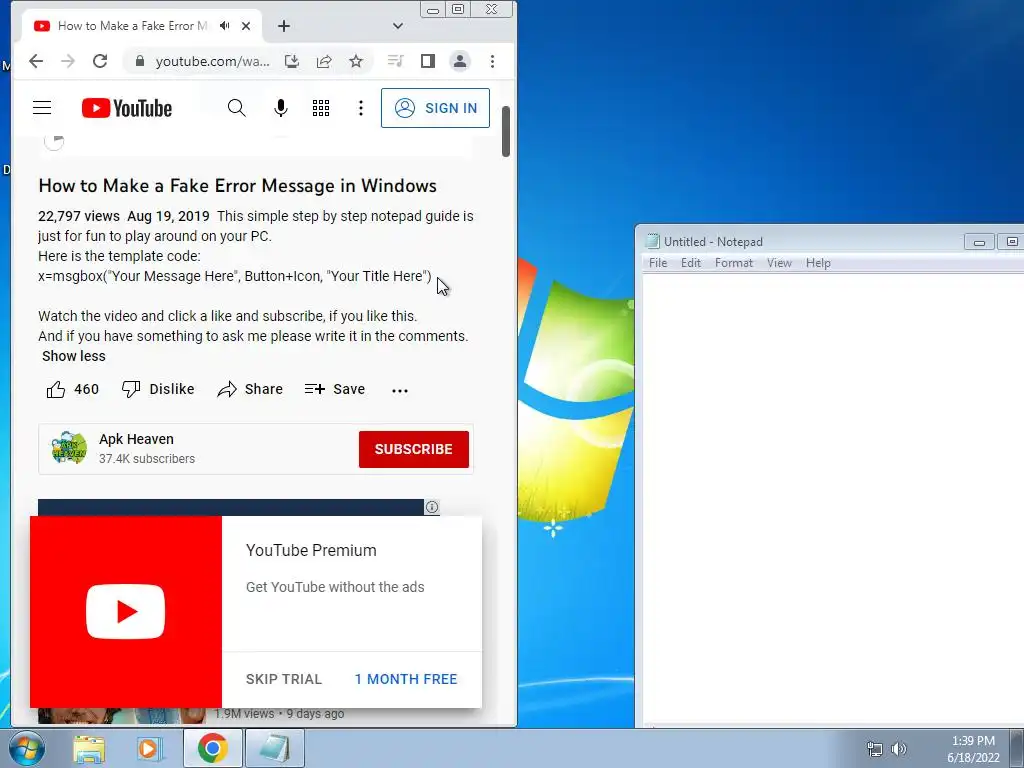Click the SIGN IN button

pos(436,108)
